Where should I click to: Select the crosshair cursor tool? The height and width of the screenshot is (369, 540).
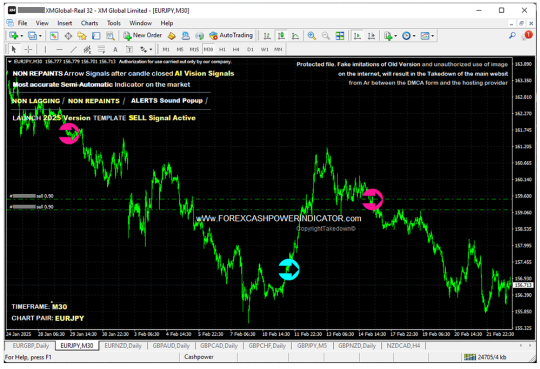(x=28, y=50)
